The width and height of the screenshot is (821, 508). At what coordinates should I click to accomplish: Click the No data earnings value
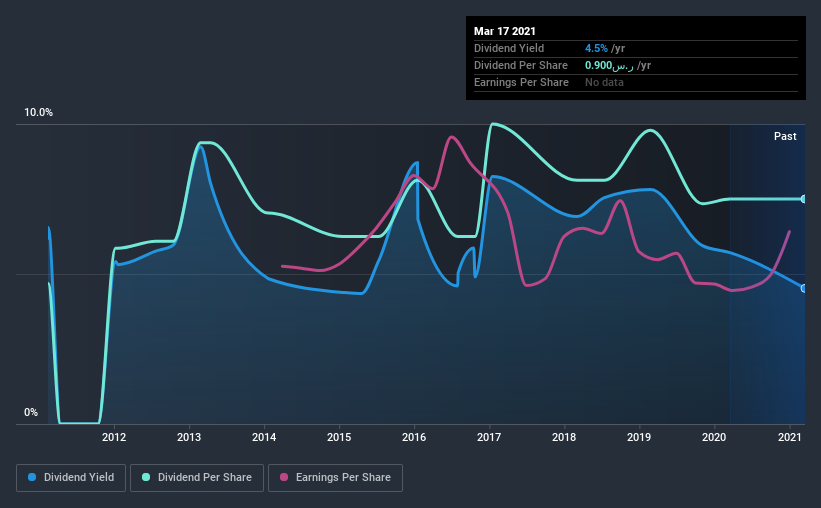click(604, 82)
